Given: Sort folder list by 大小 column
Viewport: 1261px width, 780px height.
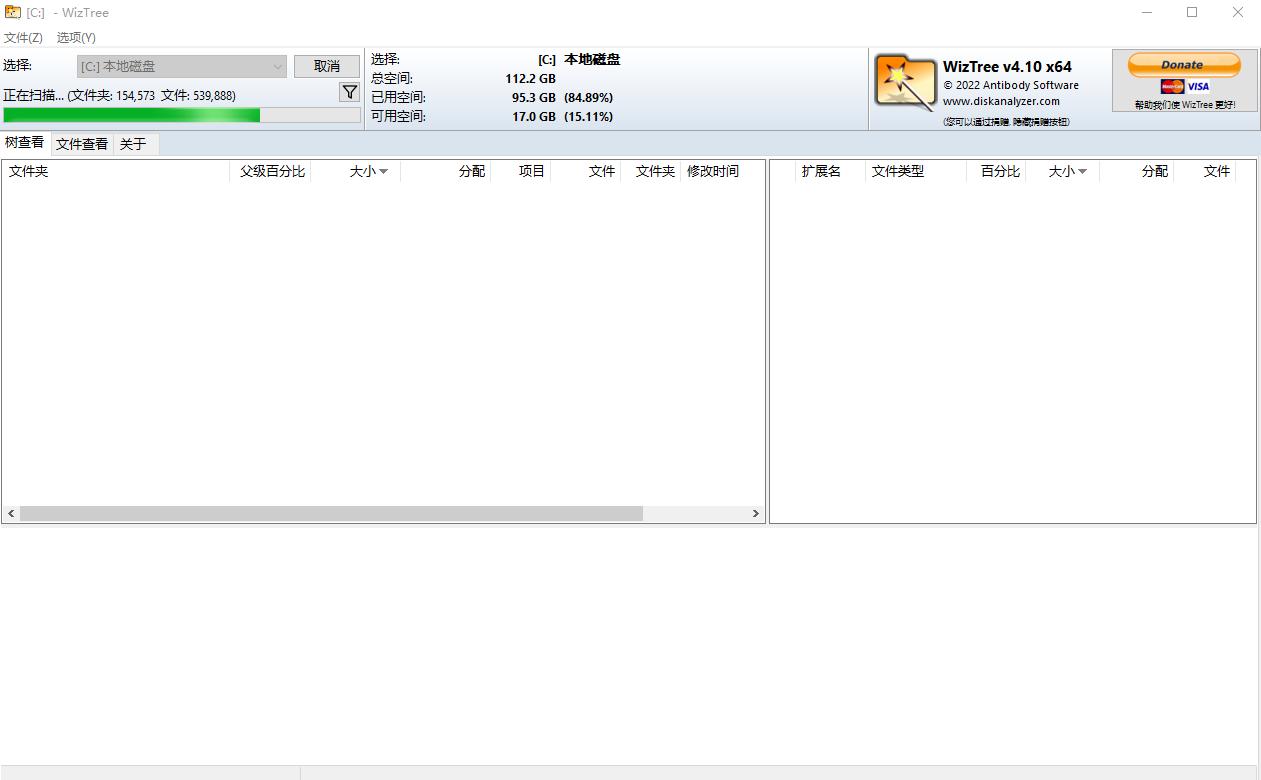Looking at the screenshot, I should pos(356,171).
